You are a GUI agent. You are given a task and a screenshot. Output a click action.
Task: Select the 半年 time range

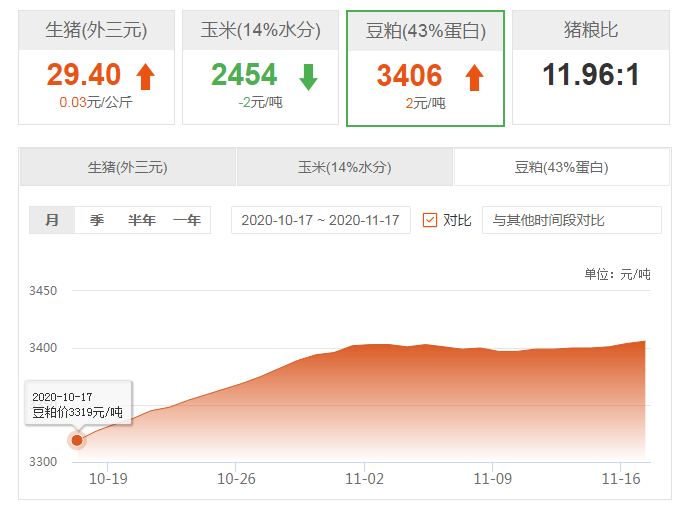[x=142, y=220]
